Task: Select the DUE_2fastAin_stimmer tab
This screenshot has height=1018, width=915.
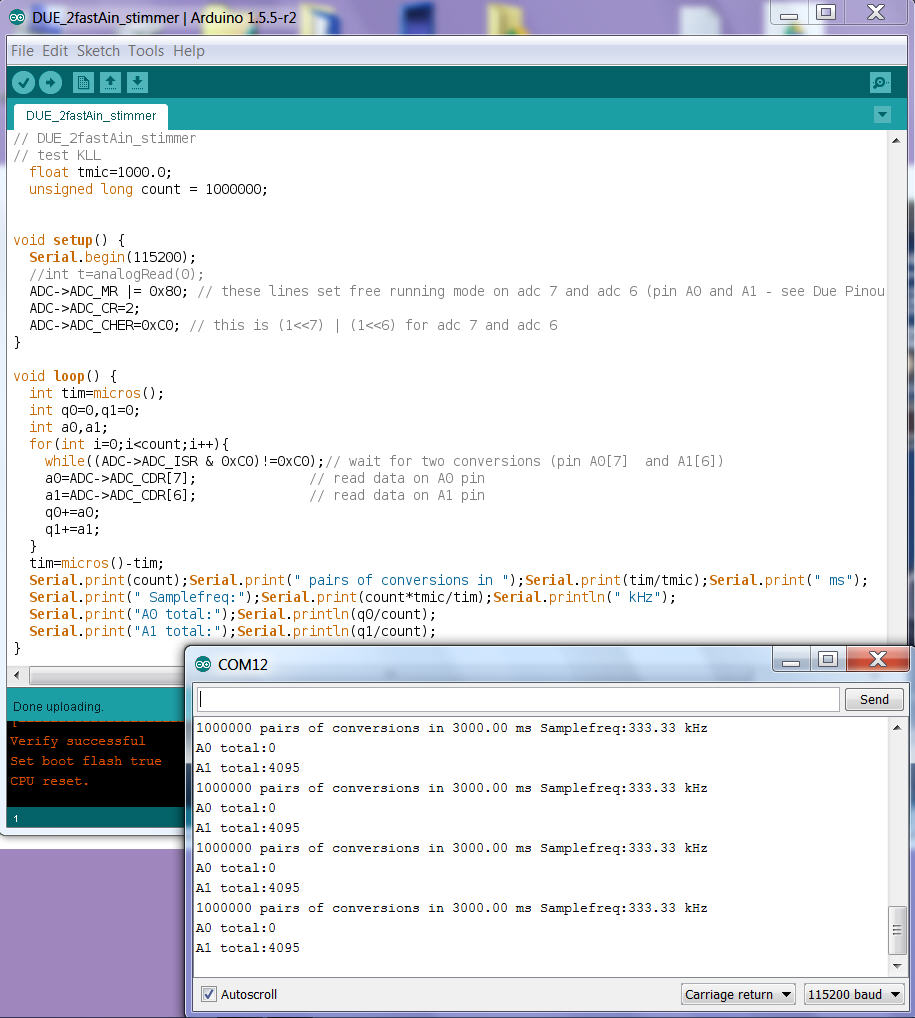Action: coord(90,115)
